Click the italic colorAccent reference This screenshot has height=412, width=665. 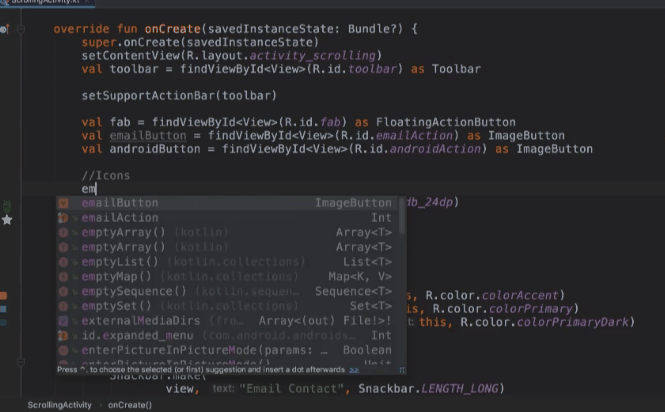tap(520, 295)
